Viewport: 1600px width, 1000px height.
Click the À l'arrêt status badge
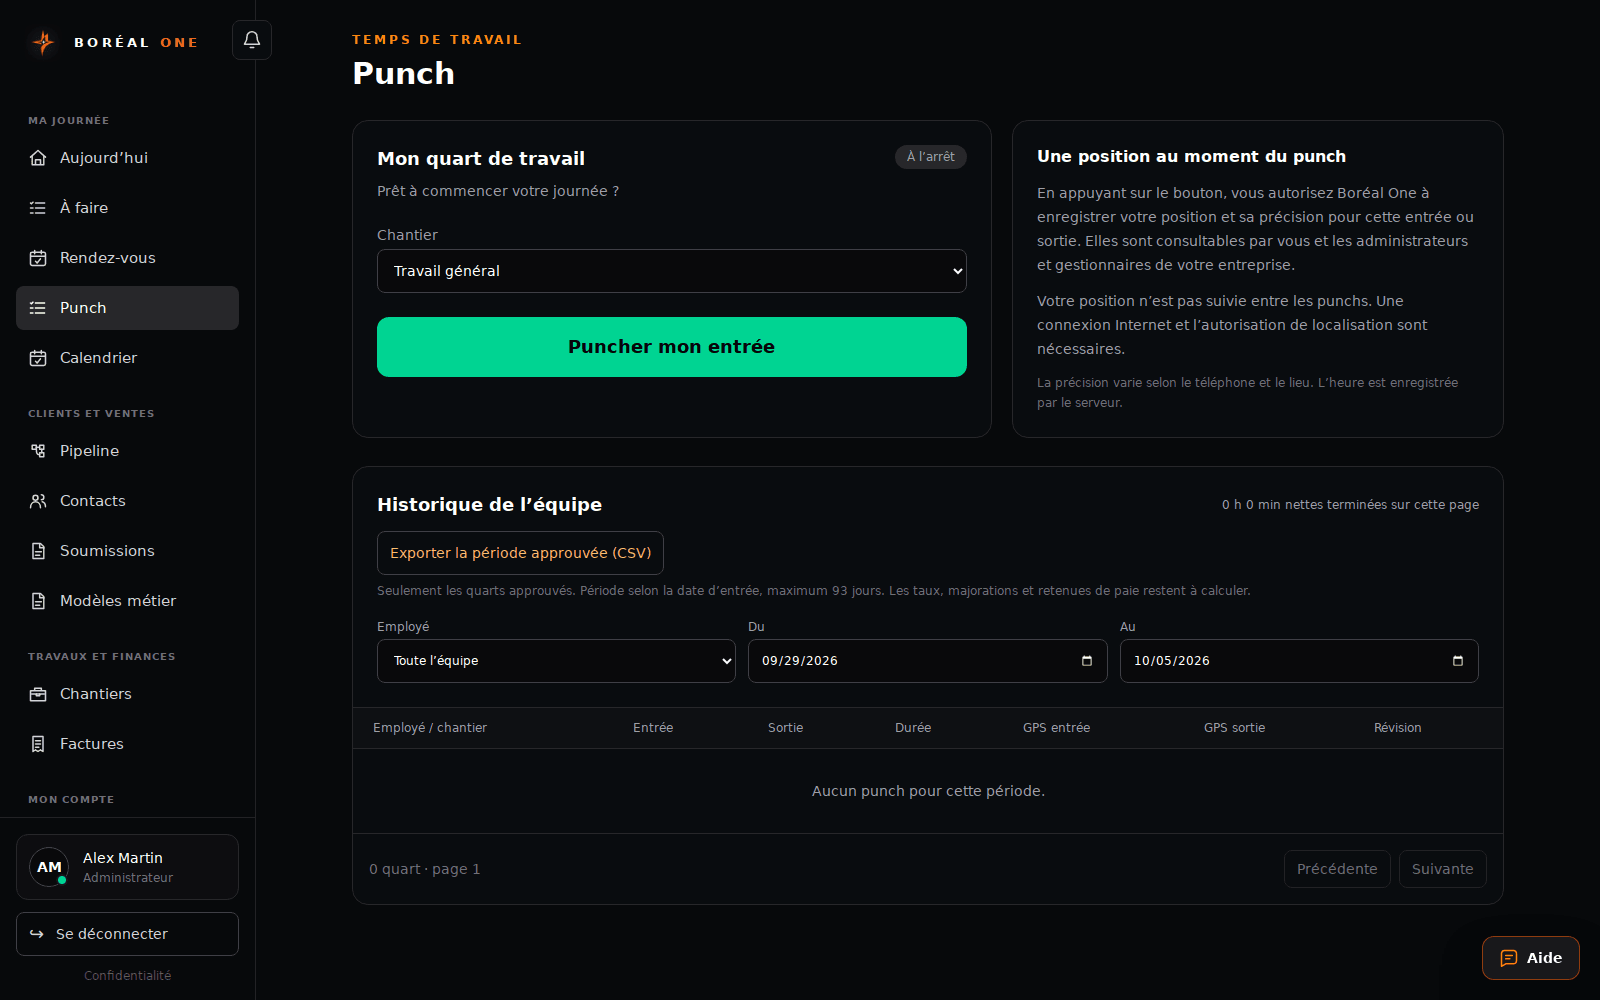click(931, 157)
